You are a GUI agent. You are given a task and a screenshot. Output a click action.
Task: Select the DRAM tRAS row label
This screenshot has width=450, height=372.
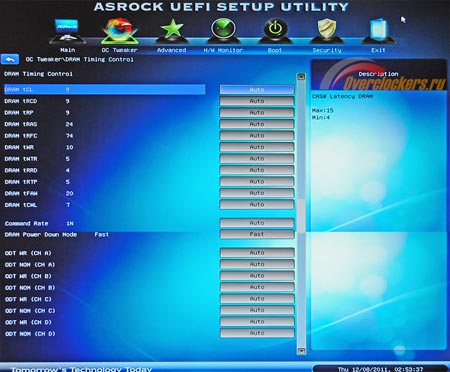pos(21,124)
